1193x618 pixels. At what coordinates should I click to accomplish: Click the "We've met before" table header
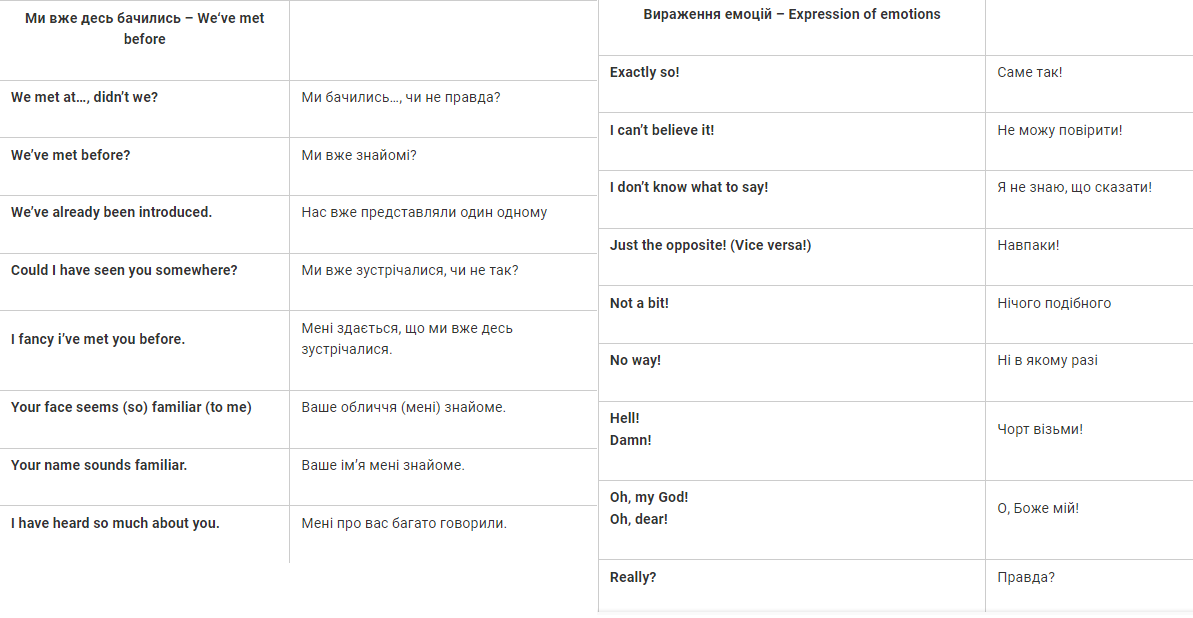[x=144, y=29]
